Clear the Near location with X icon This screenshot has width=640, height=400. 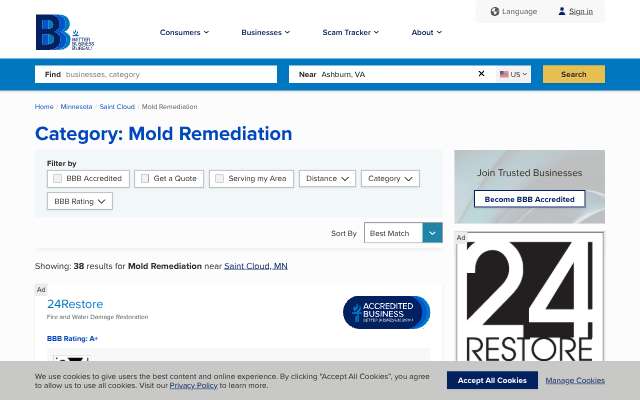pyautogui.click(x=481, y=73)
